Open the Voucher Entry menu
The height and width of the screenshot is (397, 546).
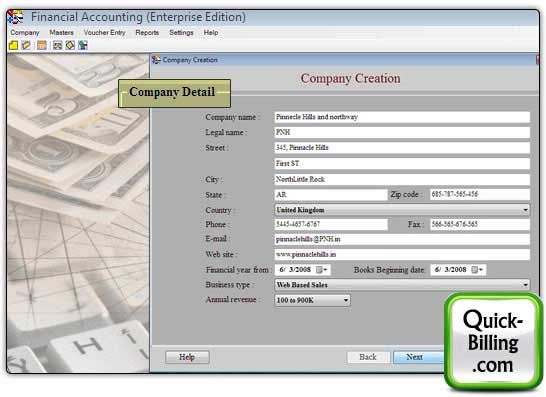pos(104,33)
